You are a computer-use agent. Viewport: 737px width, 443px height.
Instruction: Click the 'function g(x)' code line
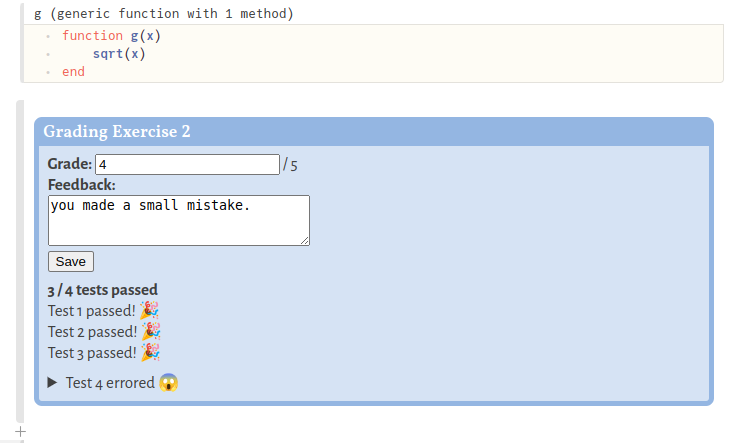click(x=111, y=36)
